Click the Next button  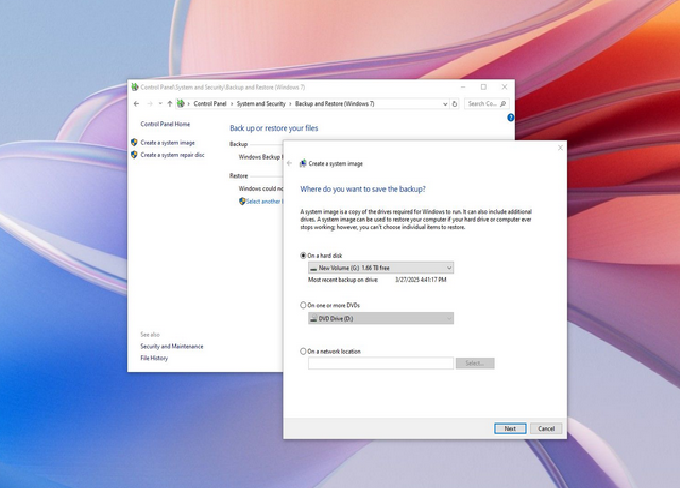510,428
